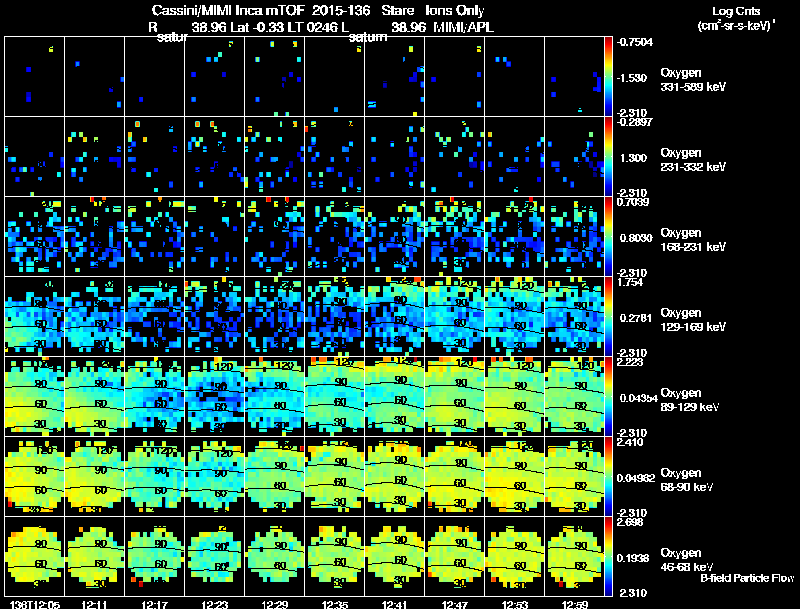
Task: Open the 168-231 keV panel at 12:35
Action: [x=335, y=237]
